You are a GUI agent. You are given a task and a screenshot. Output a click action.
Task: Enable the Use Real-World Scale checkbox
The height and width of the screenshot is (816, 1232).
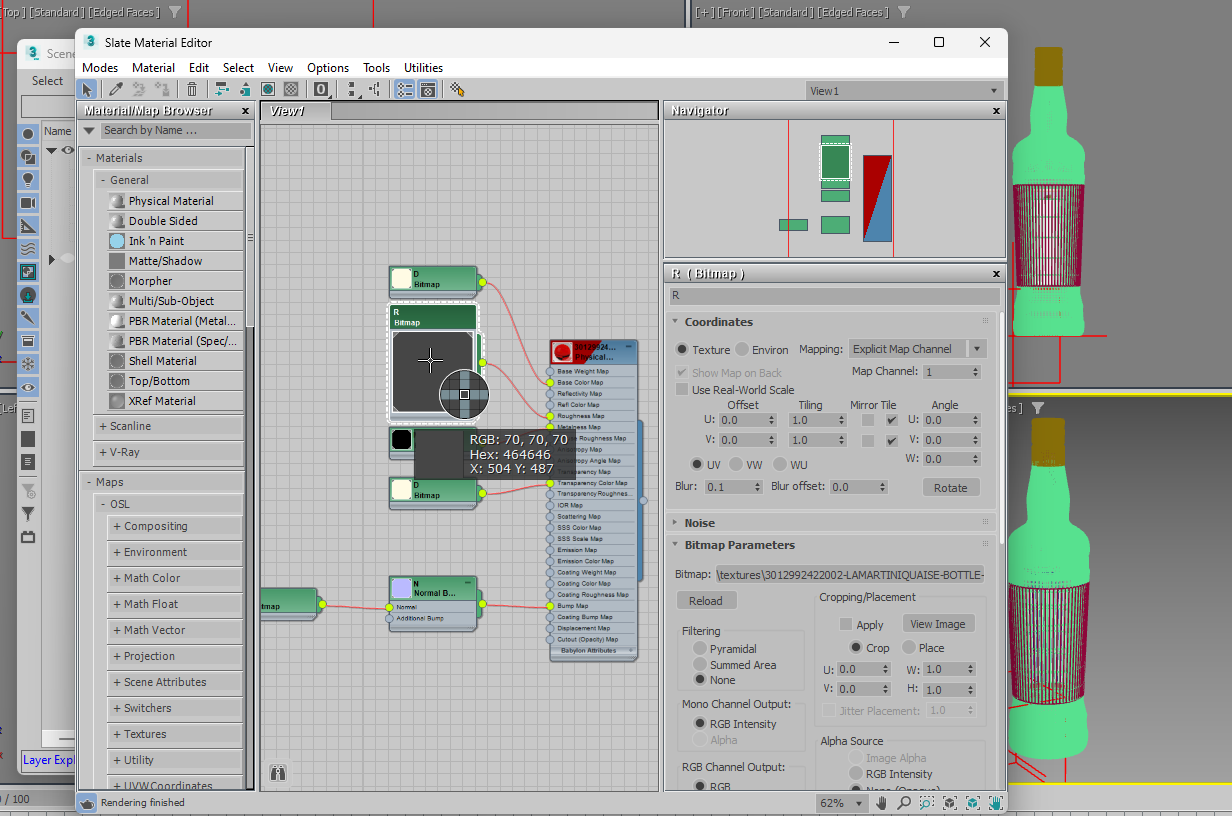(682, 390)
